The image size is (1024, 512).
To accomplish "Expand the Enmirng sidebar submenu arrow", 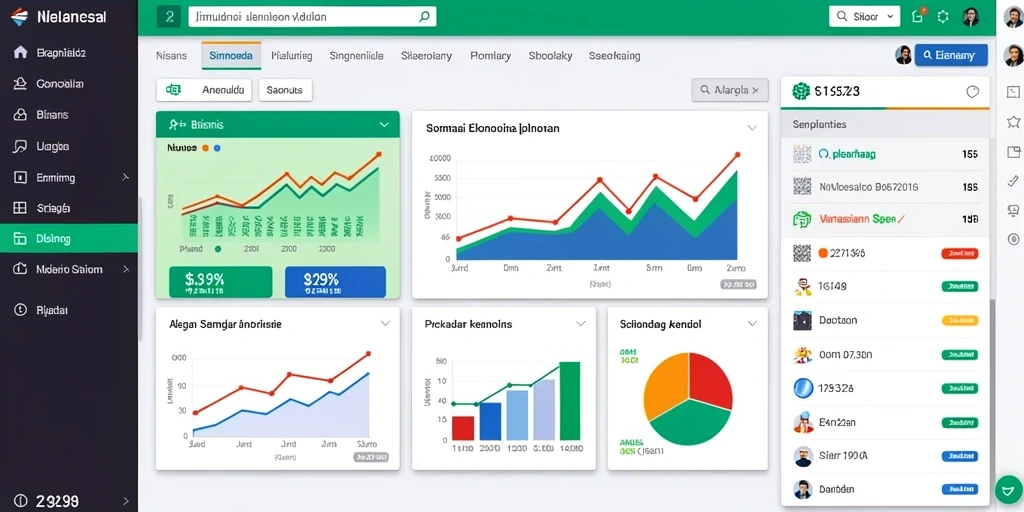I will 125,178.
